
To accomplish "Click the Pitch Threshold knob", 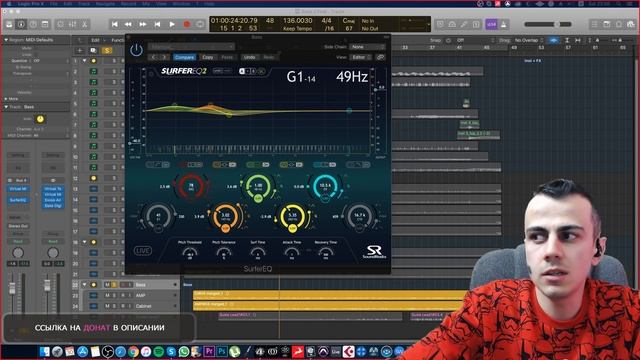I will [x=189, y=254].
